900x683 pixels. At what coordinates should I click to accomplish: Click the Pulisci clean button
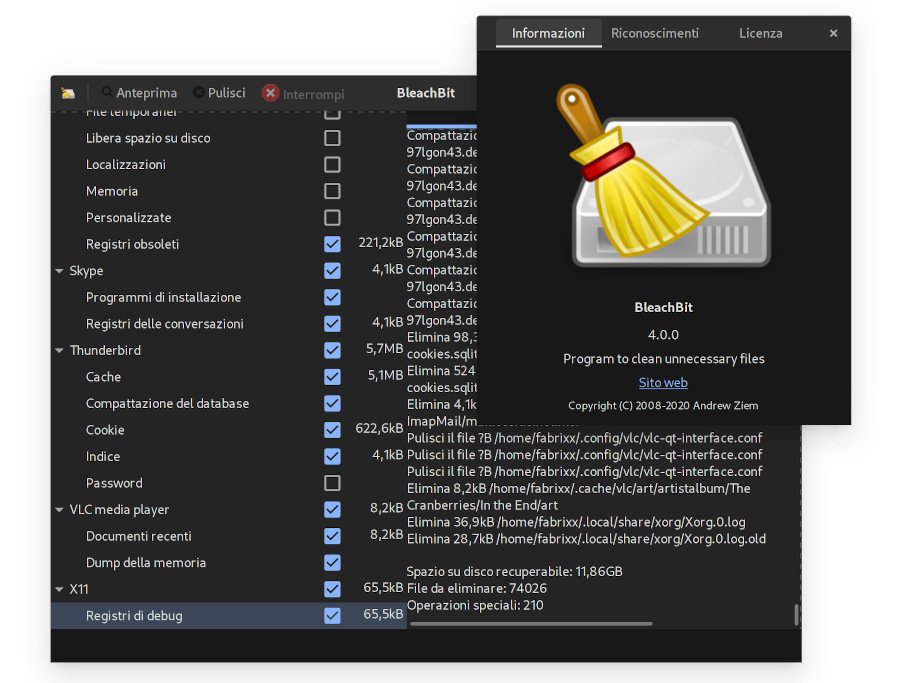220,93
